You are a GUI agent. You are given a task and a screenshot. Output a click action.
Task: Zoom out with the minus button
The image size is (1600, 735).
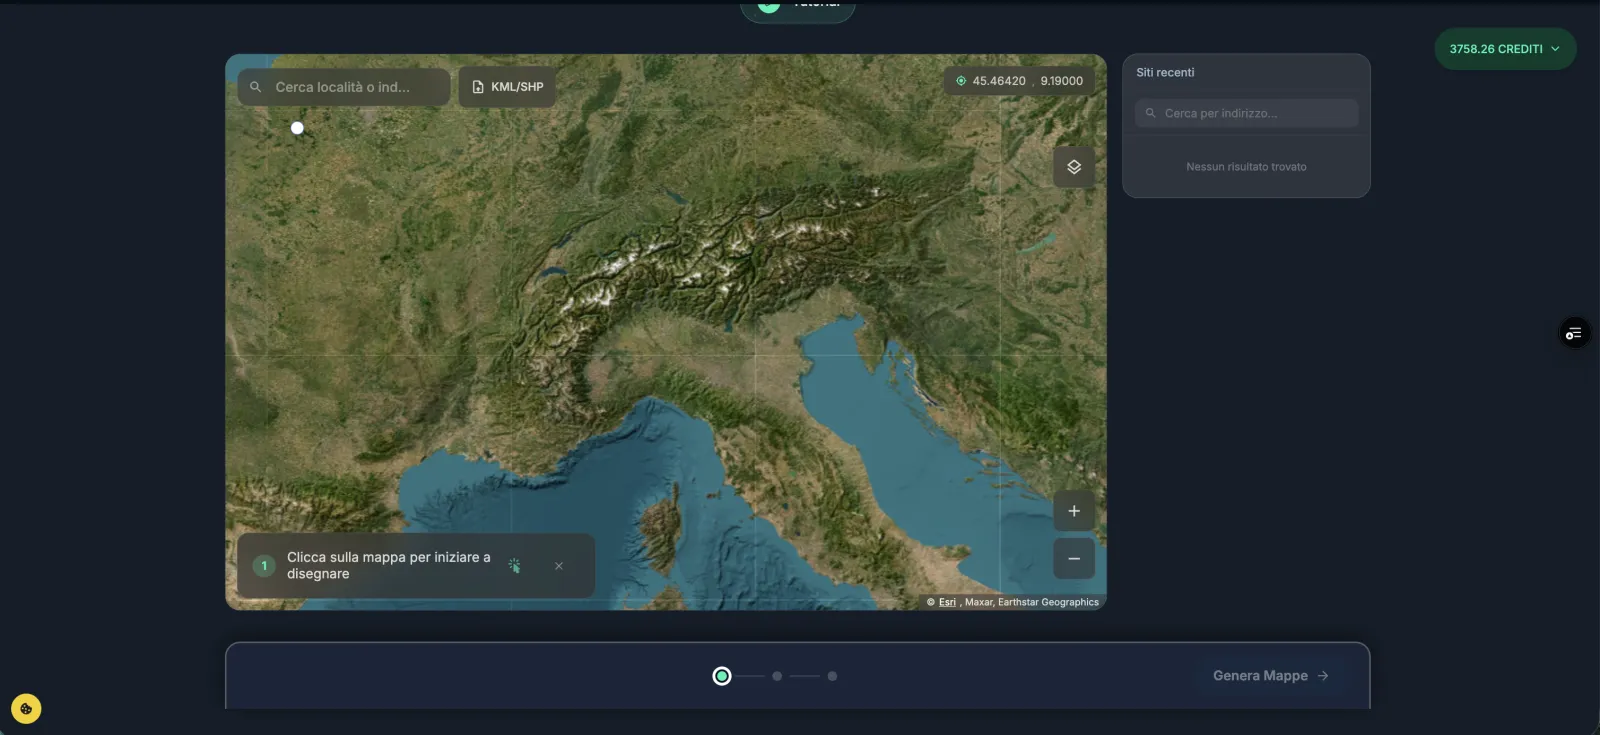1074,559
